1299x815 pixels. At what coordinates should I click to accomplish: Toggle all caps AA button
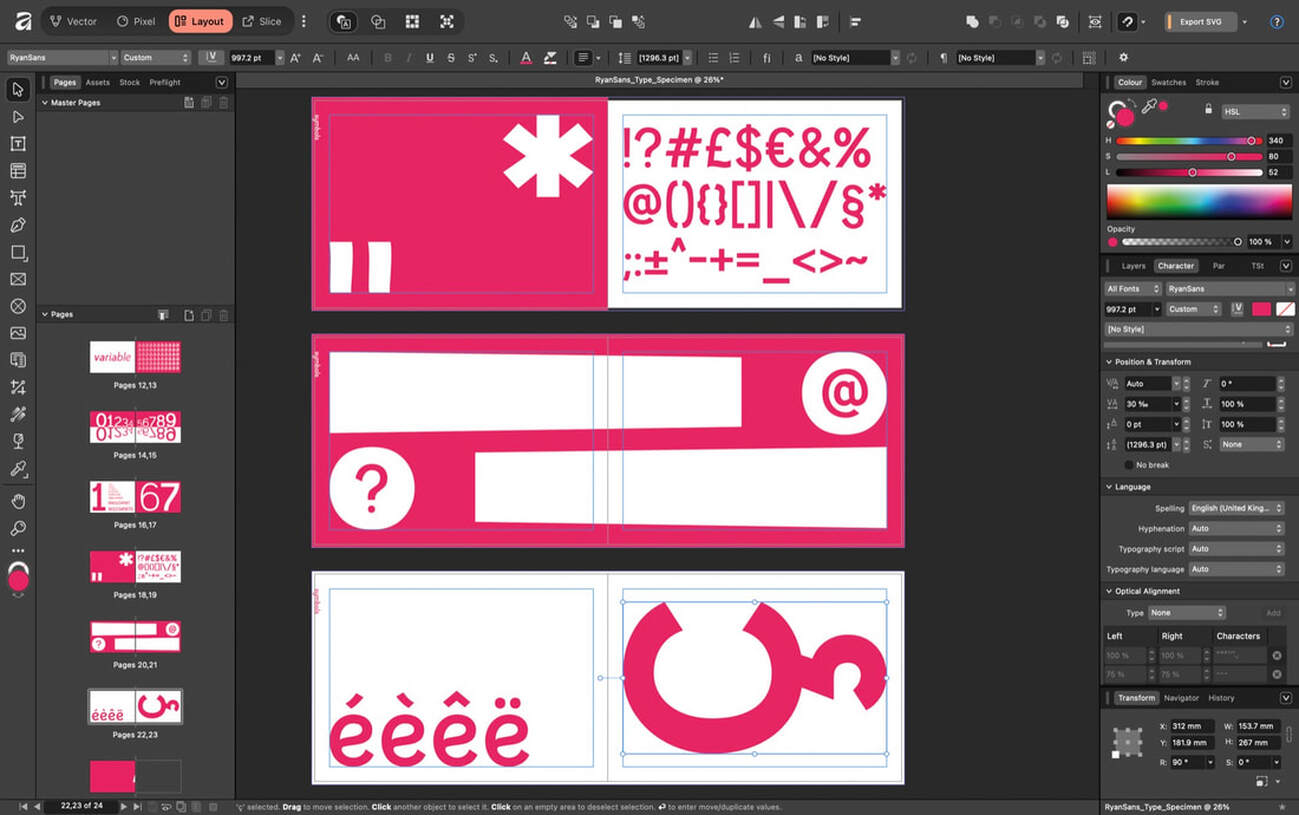[x=353, y=58]
